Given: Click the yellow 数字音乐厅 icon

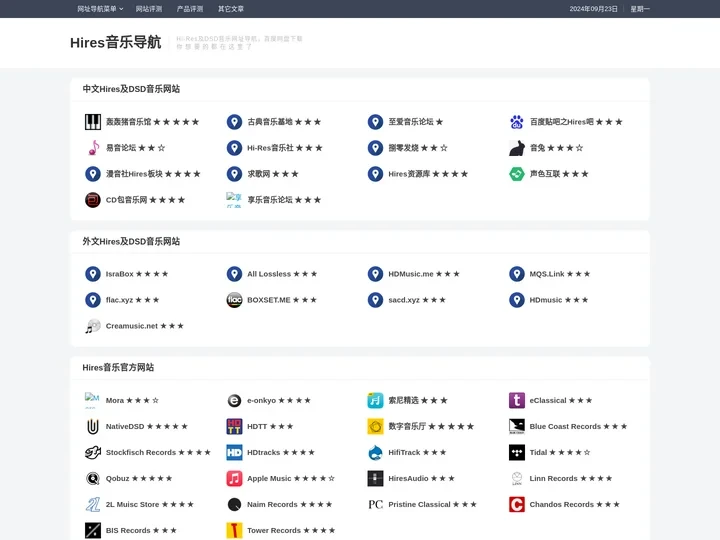Looking at the screenshot, I should point(375,426).
